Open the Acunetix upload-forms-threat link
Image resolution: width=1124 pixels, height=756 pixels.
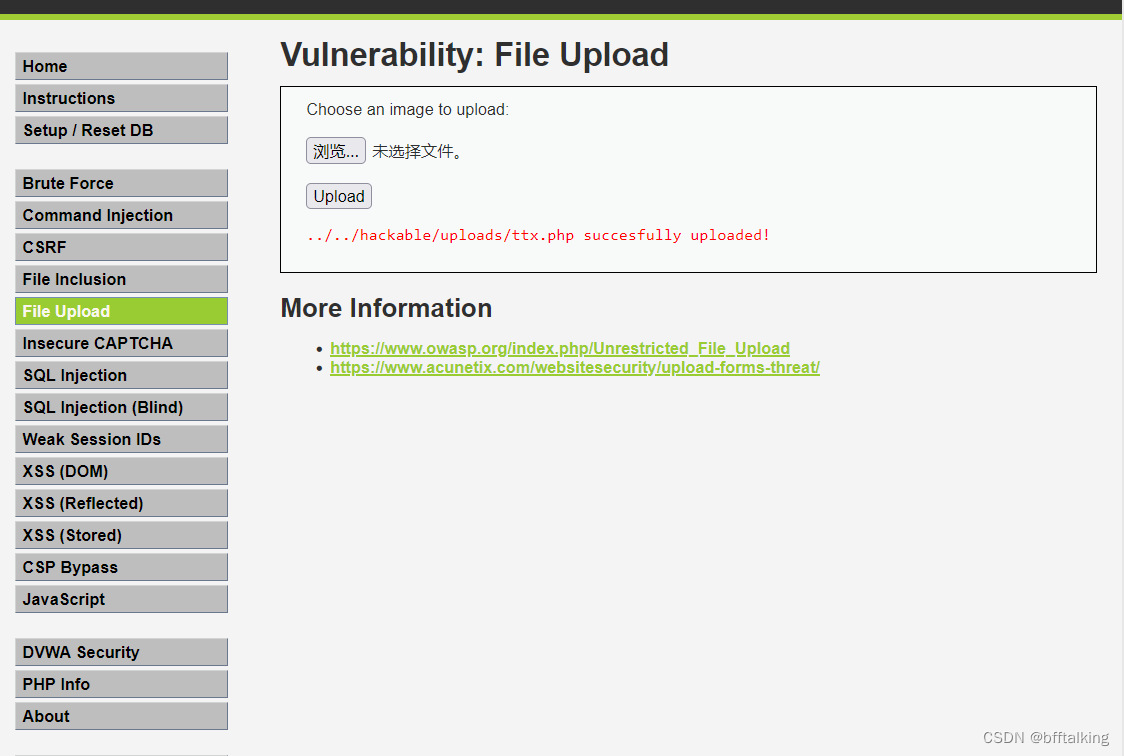pos(575,368)
